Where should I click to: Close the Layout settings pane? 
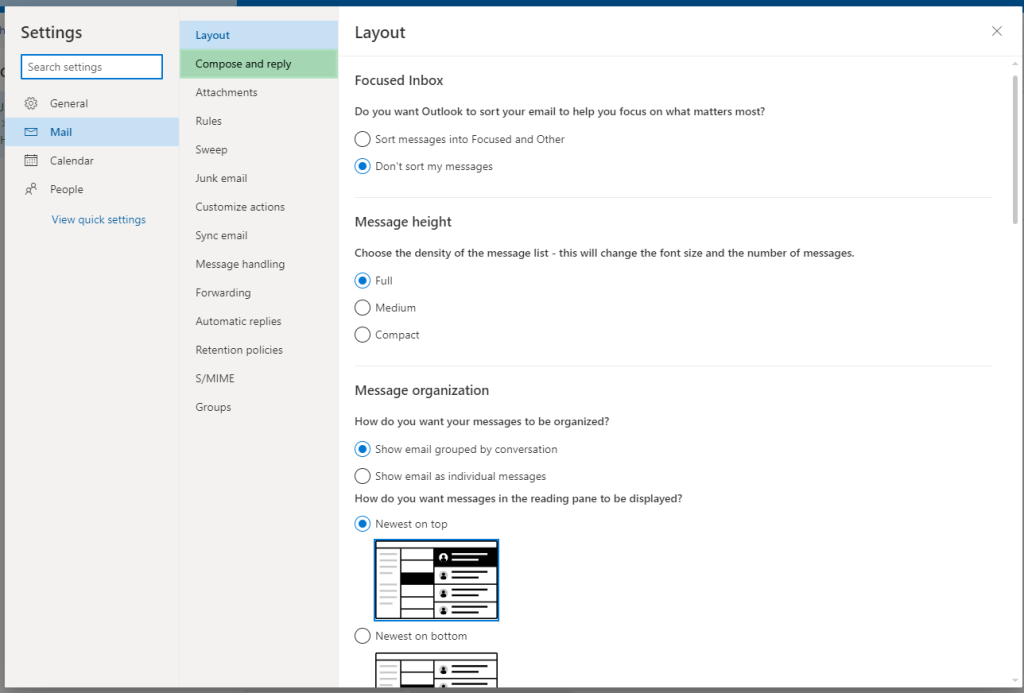click(x=996, y=31)
